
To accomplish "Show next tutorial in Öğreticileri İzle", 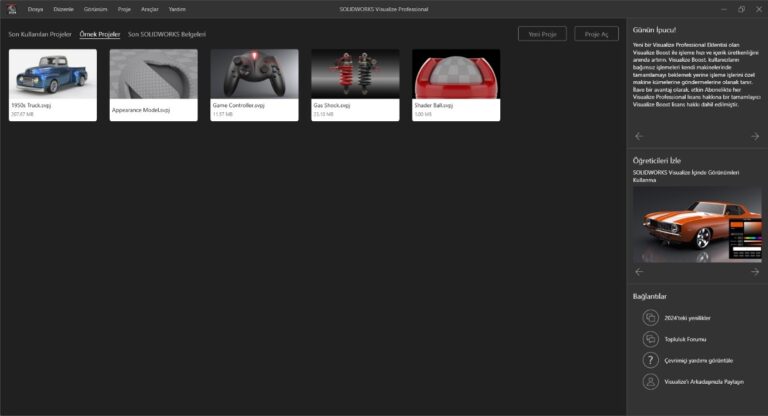I will pyautogui.click(x=755, y=271).
